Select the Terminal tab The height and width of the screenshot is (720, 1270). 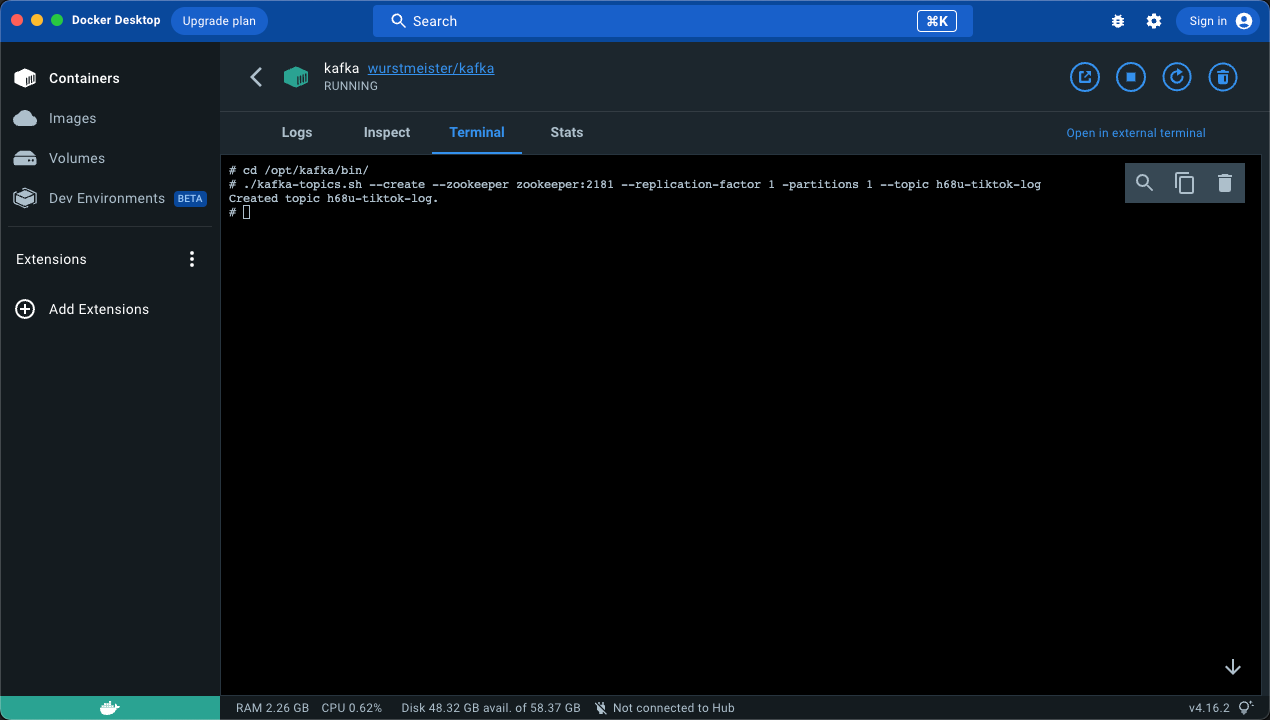[x=477, y=132]
